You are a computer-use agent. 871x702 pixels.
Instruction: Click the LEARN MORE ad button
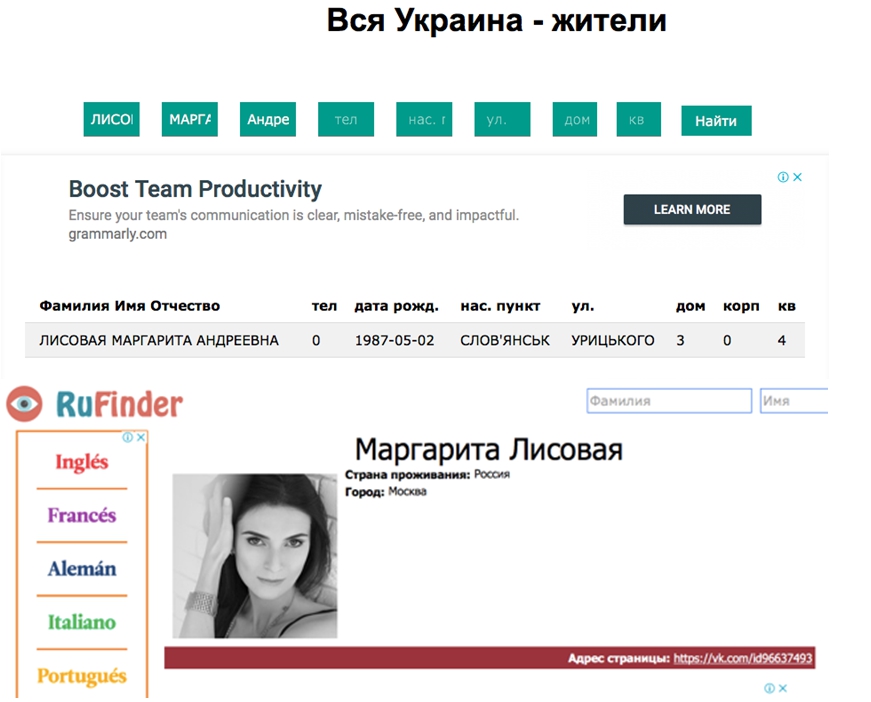(692, 209)
